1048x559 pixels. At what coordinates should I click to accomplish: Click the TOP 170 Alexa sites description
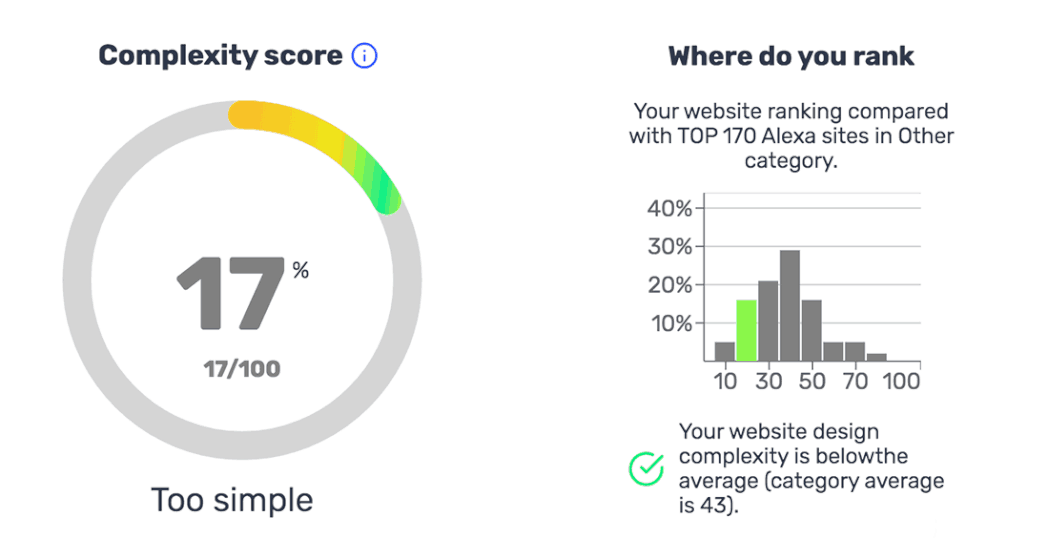[x=791, y=136]
